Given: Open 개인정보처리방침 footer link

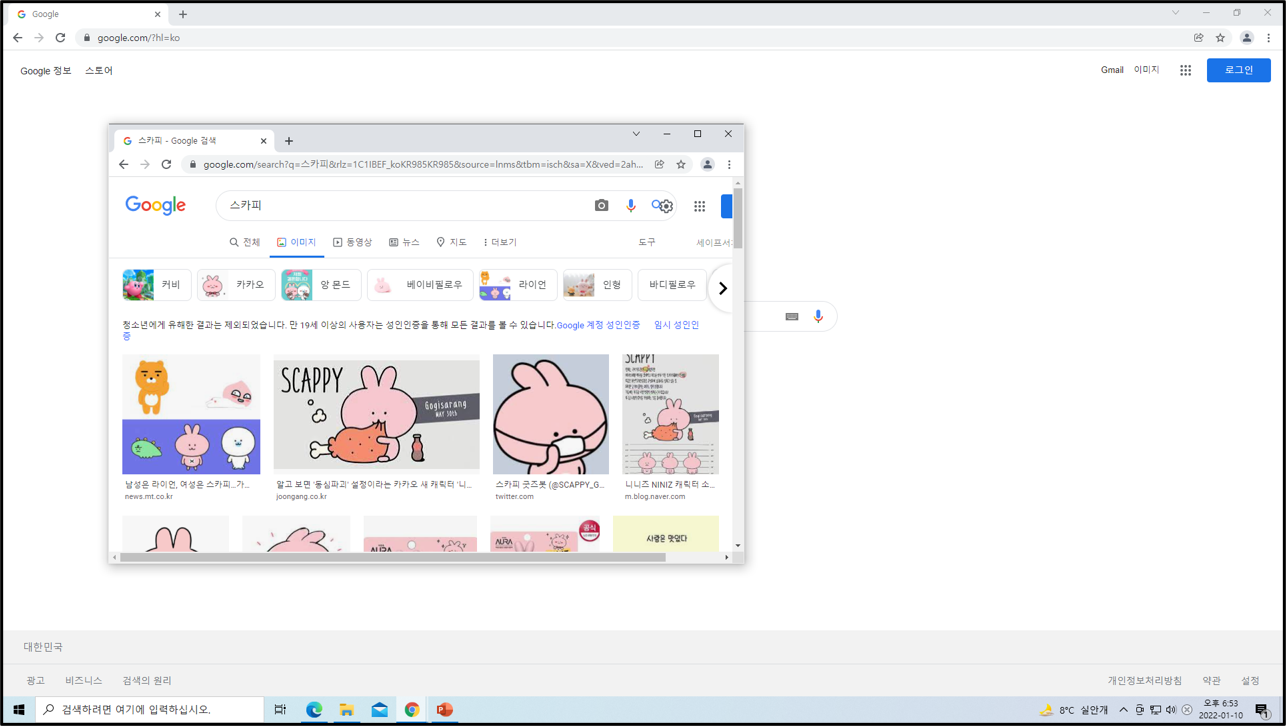Looking at the screenshot, I should pos(1144,680).
